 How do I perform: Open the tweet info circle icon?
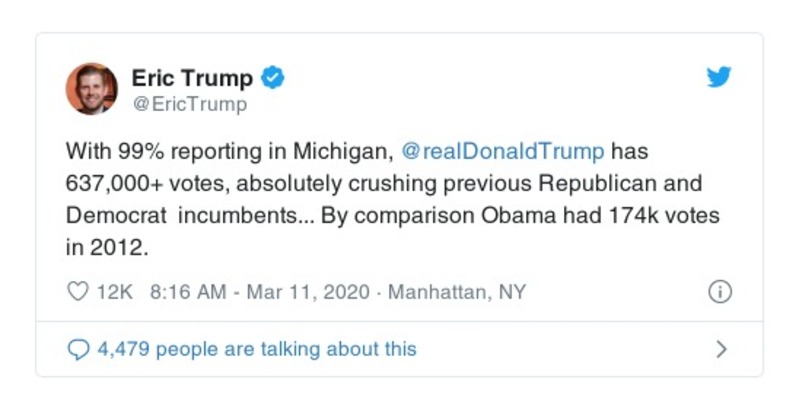pyautogui.click(x=719, y=292)
